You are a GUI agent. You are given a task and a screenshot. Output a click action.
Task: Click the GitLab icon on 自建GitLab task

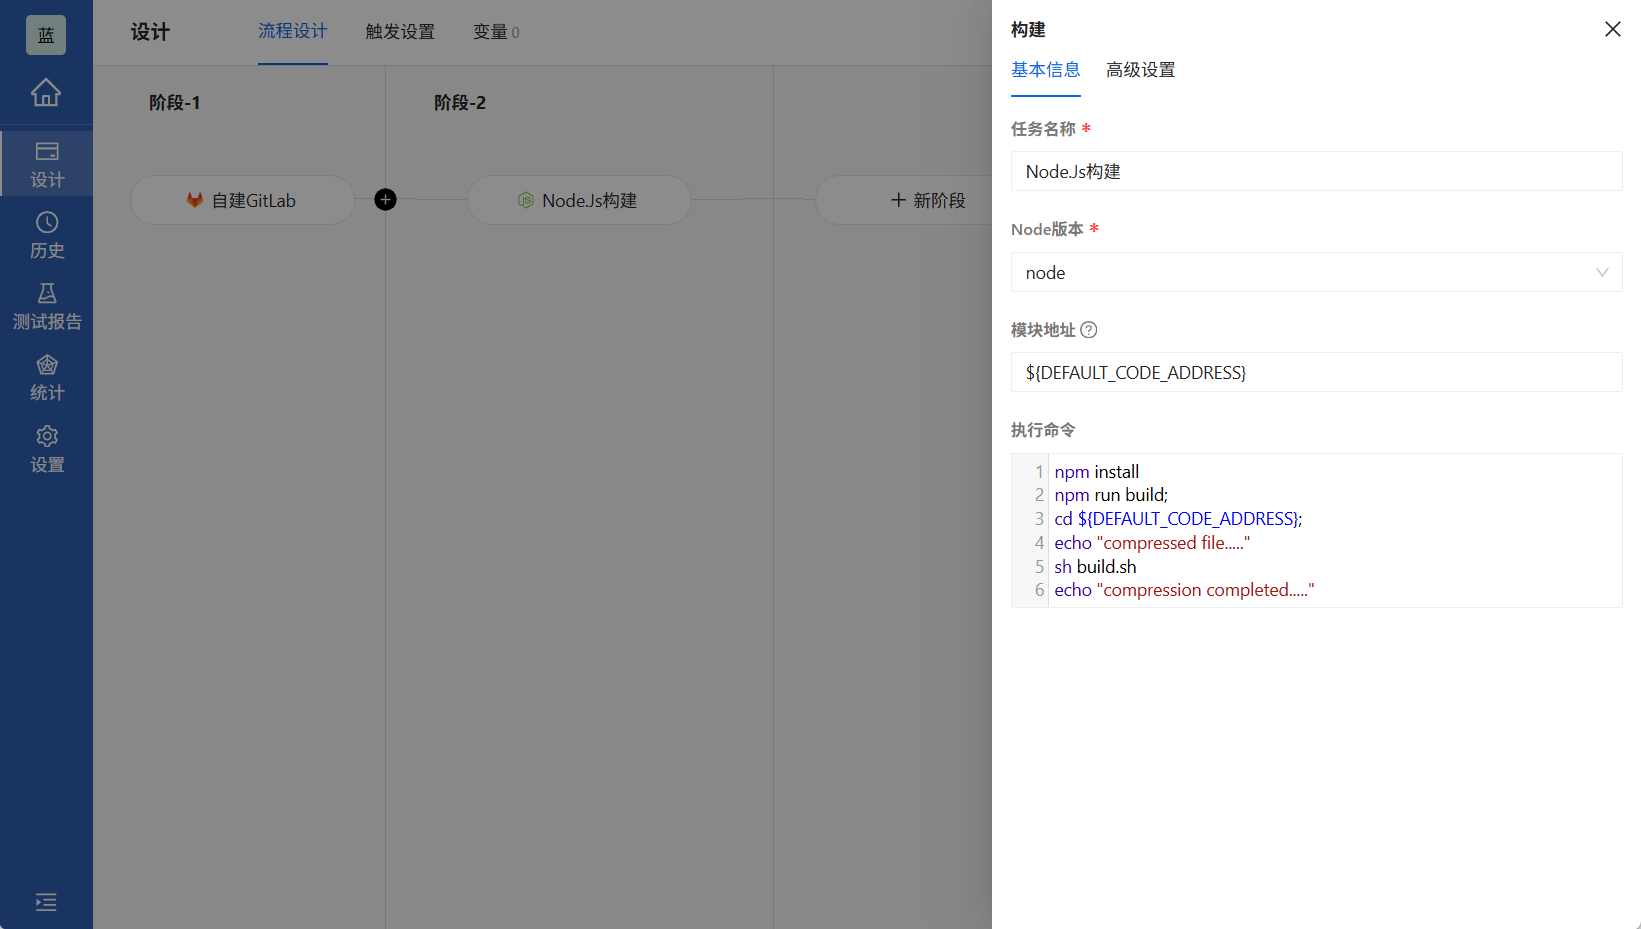(194, 200)
